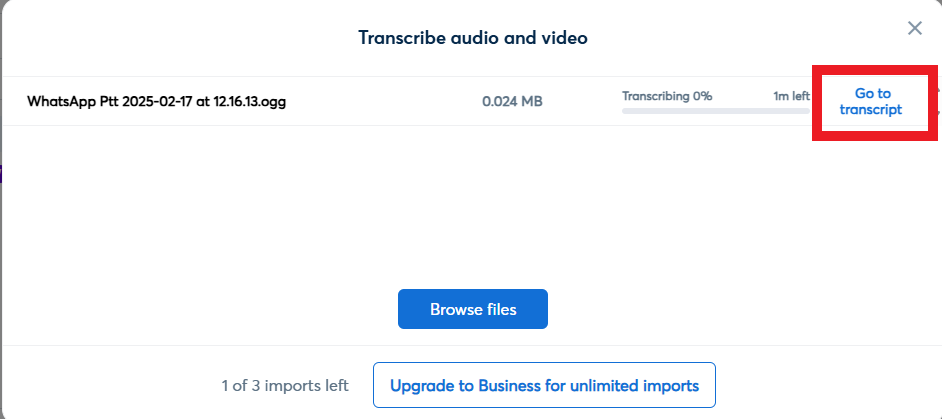The image size is (942, 419).
Task: Click the 1m left time estimate
Action: point(791,96)
